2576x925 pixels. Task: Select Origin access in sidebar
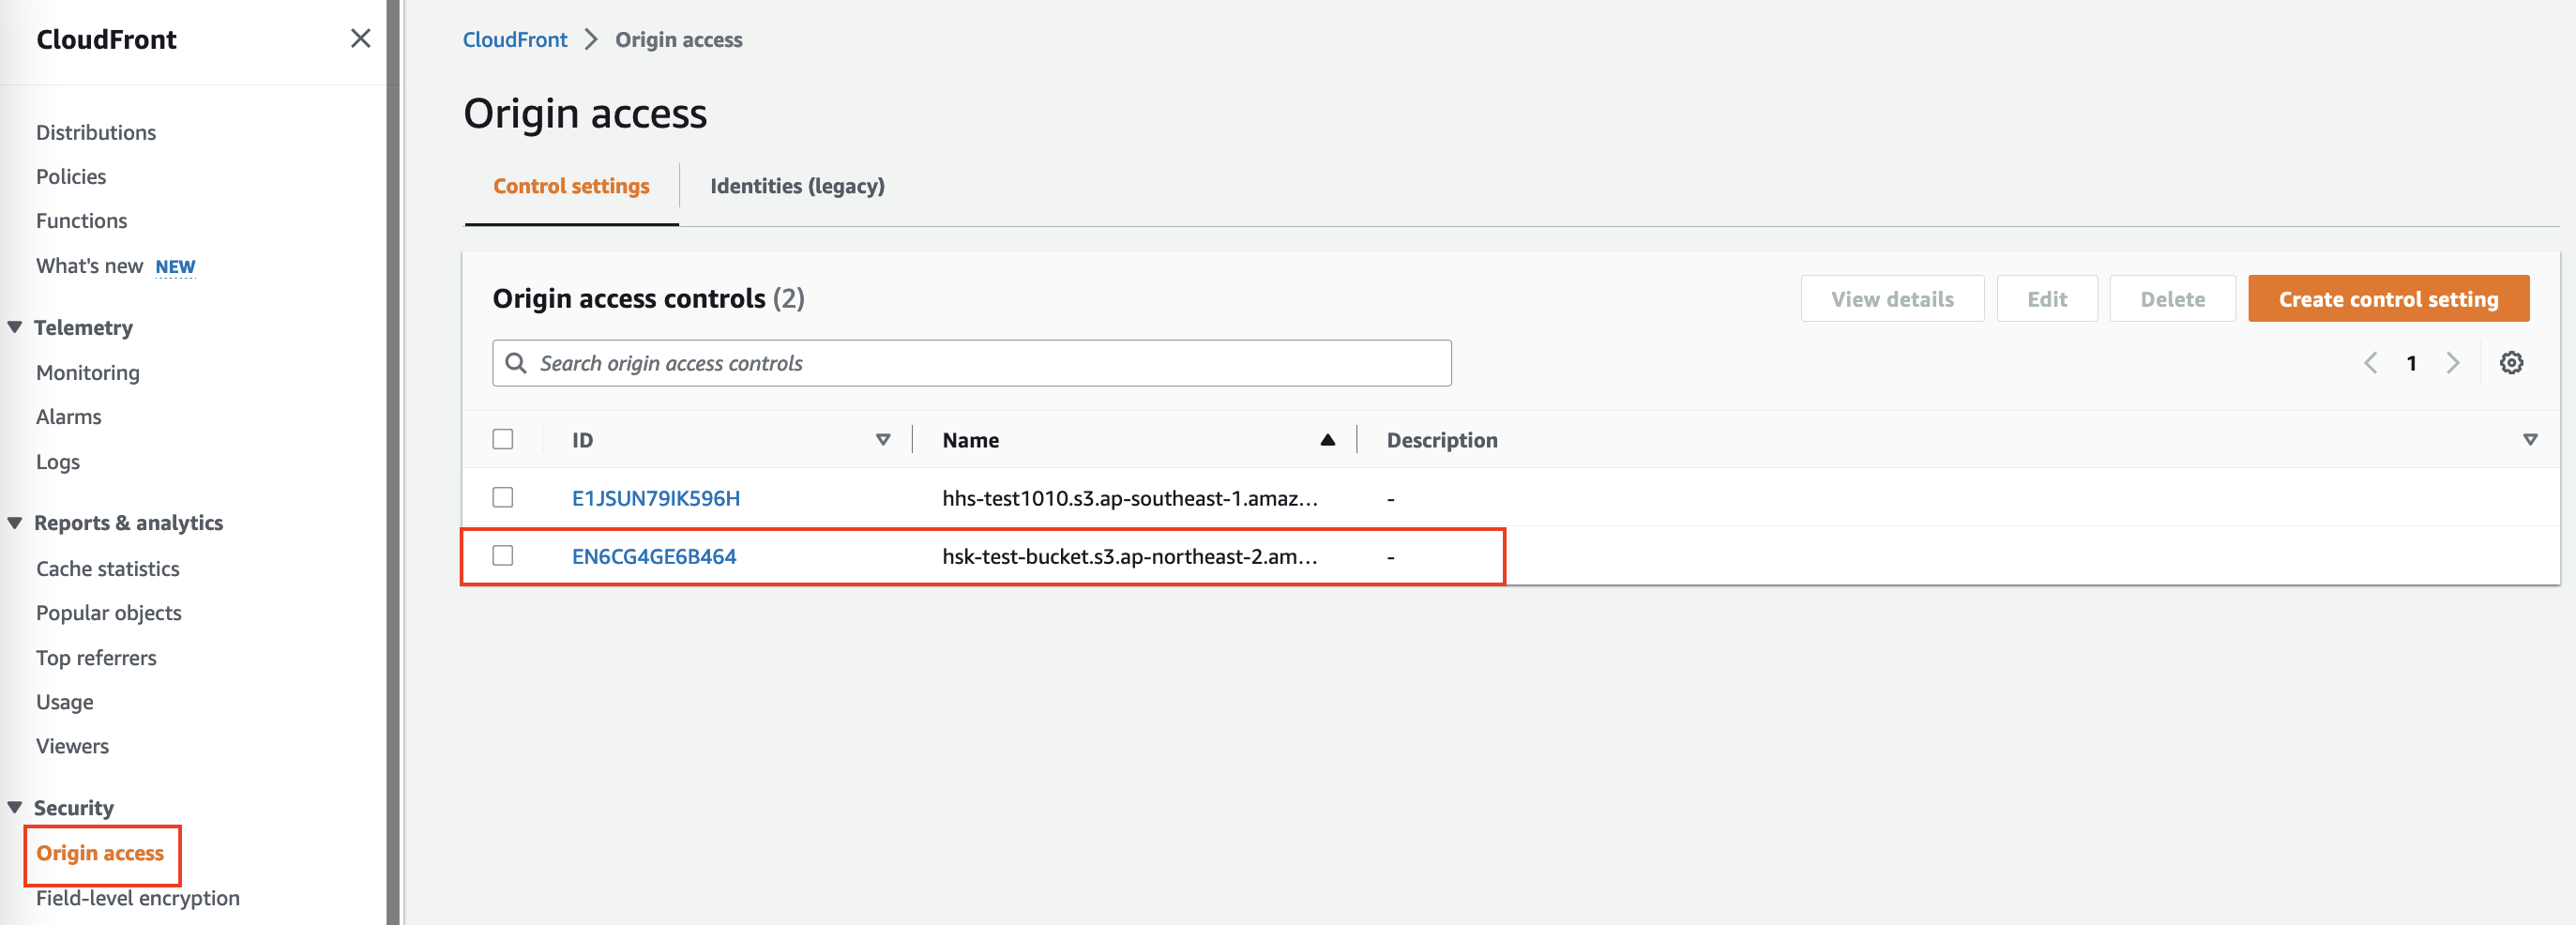[x=100, y=853]
